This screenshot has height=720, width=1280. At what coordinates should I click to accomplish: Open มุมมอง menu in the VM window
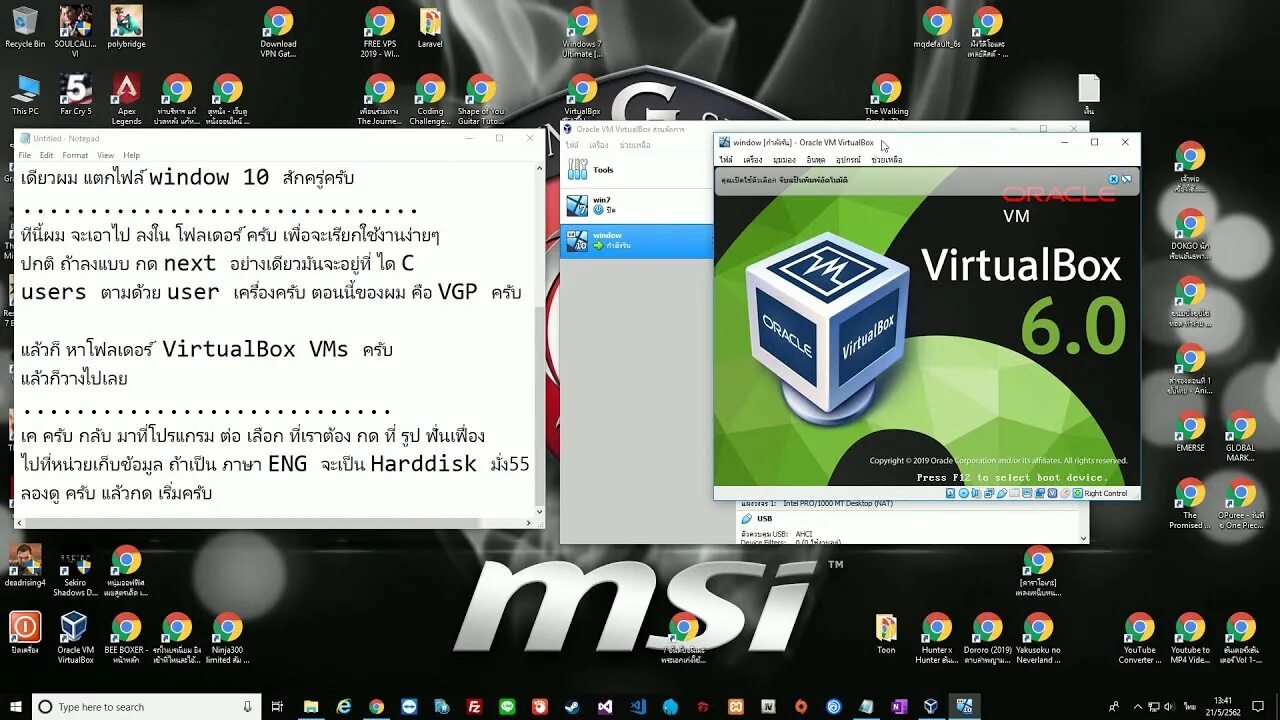(784, 160)
